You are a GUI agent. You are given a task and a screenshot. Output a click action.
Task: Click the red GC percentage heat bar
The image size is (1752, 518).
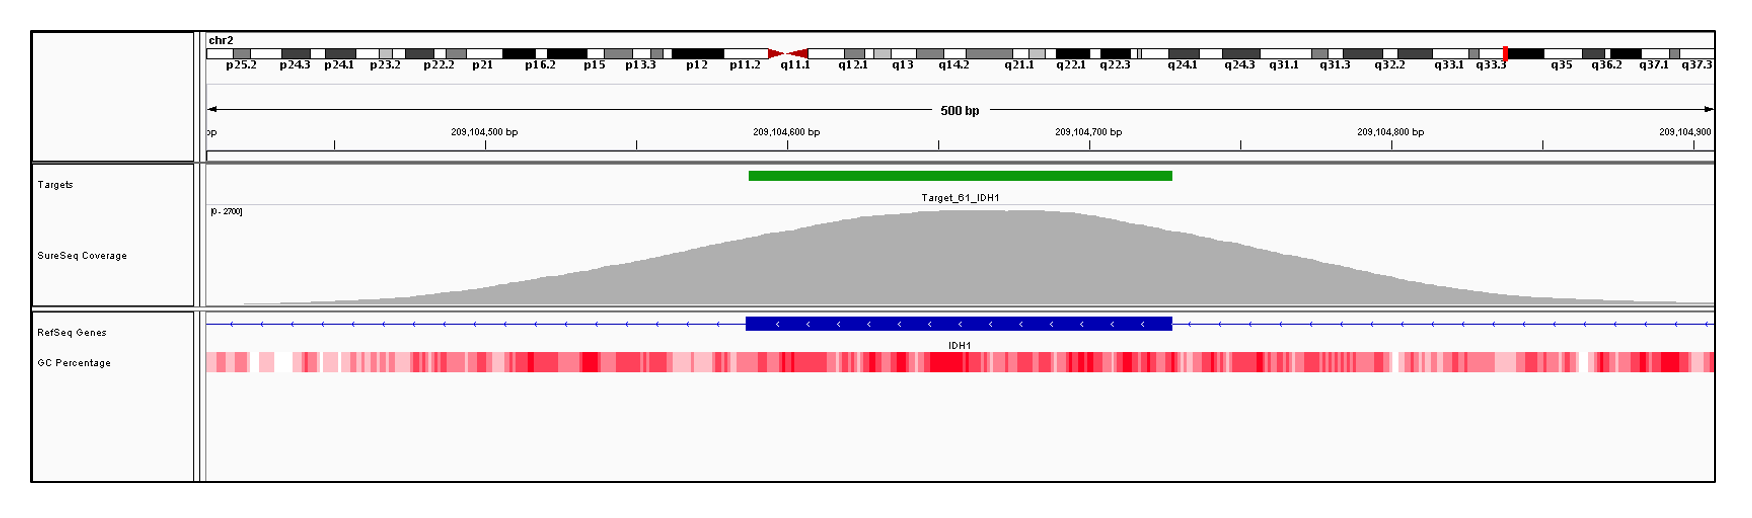click(960, 362)
